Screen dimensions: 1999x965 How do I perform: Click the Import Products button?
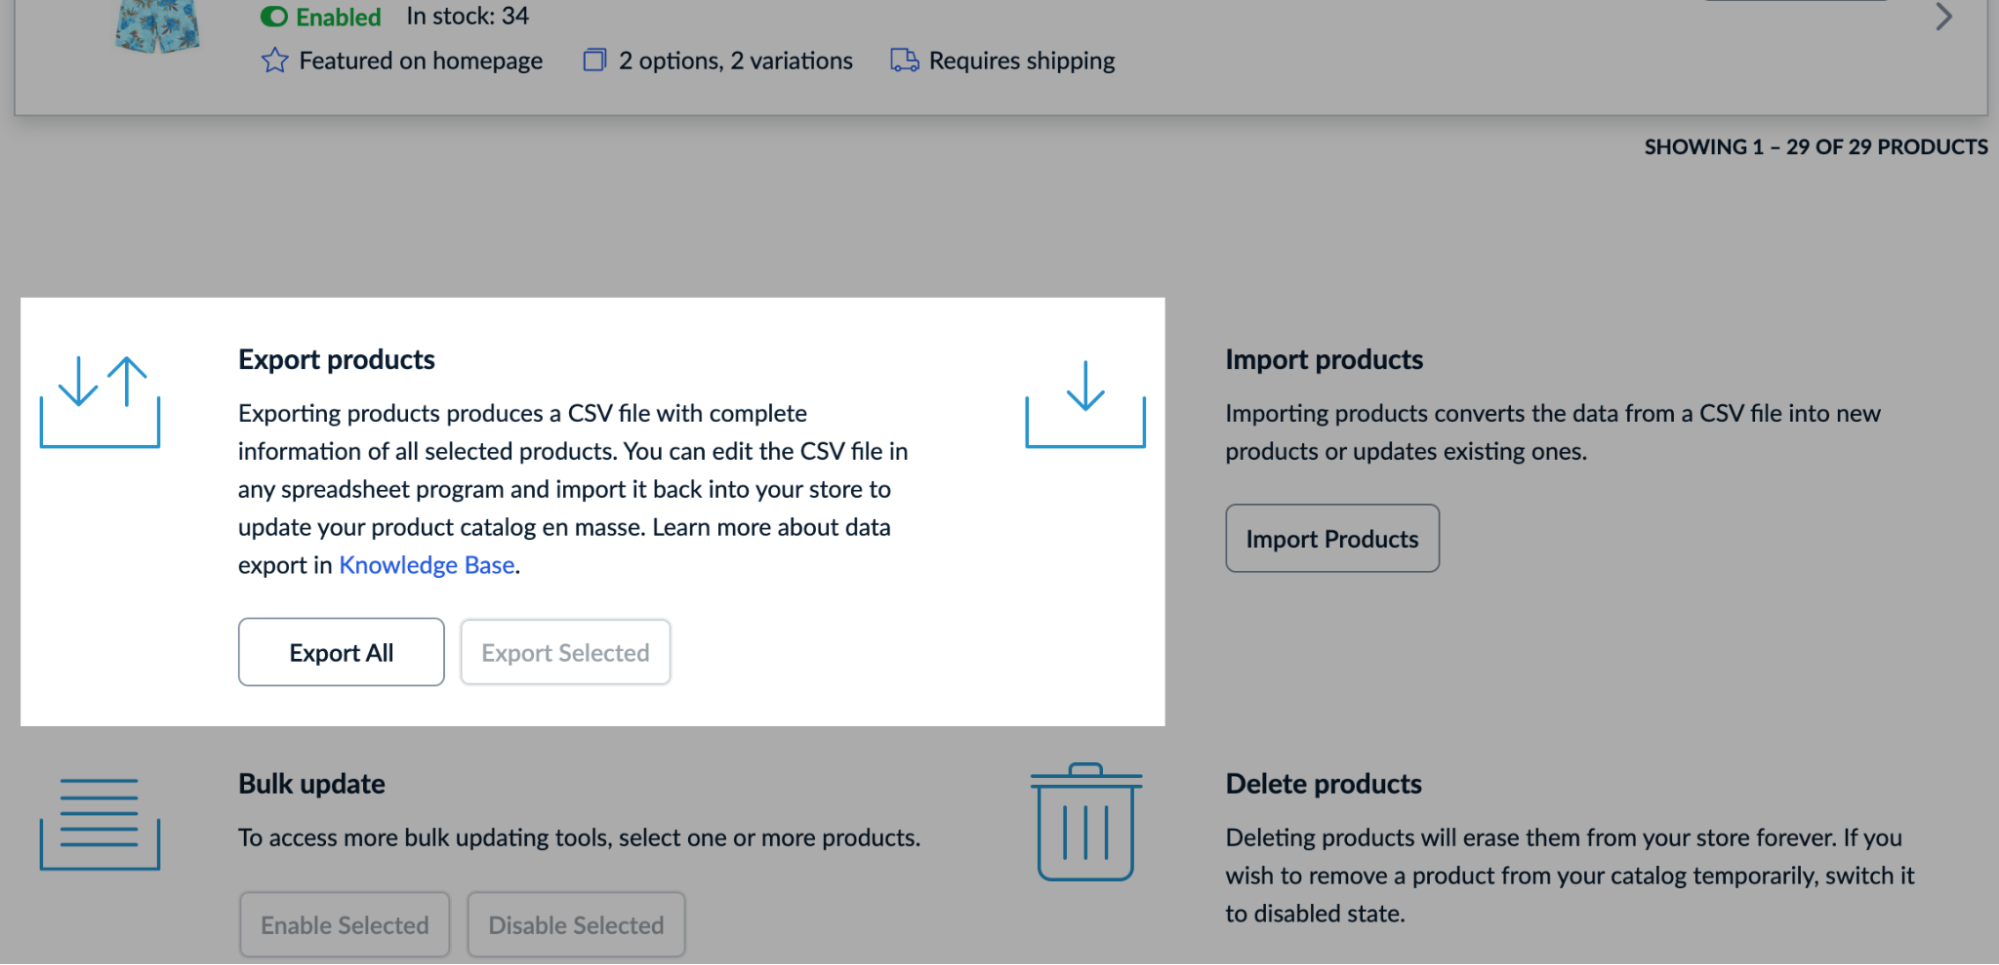(1331, 538)
